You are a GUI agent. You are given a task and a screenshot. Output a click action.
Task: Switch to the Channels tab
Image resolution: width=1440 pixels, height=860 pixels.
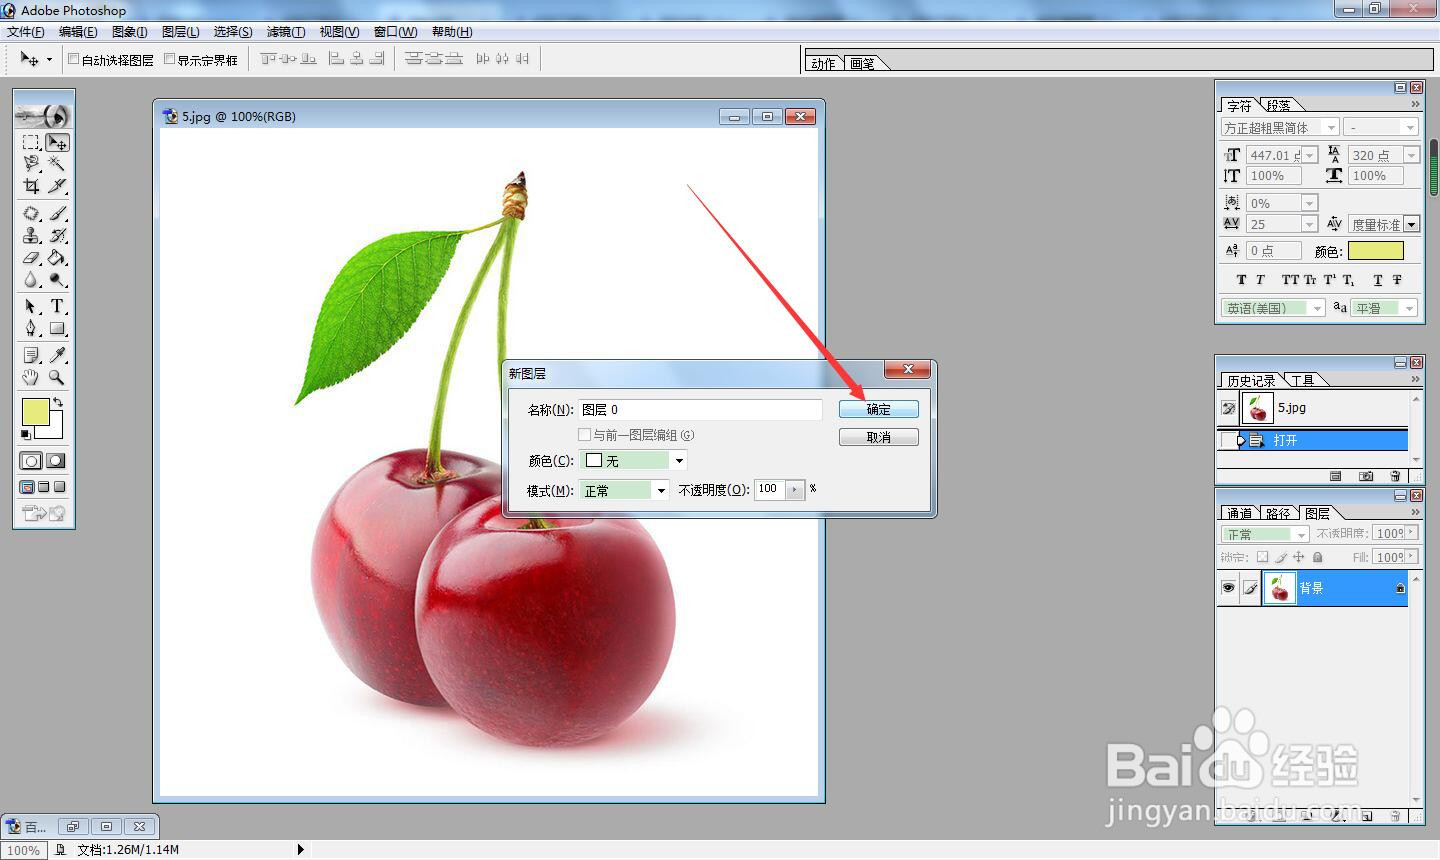coord(1239,513)
